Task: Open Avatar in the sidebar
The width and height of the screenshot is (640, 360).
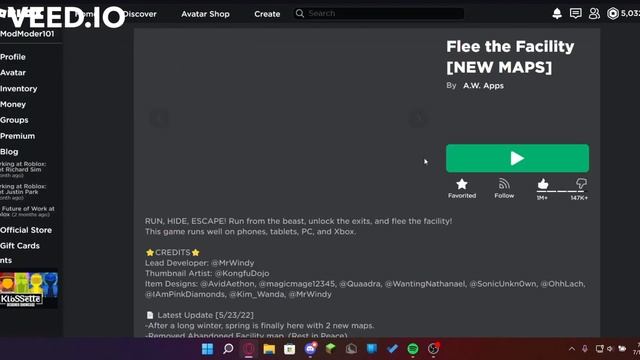Action: click(13, 73)
